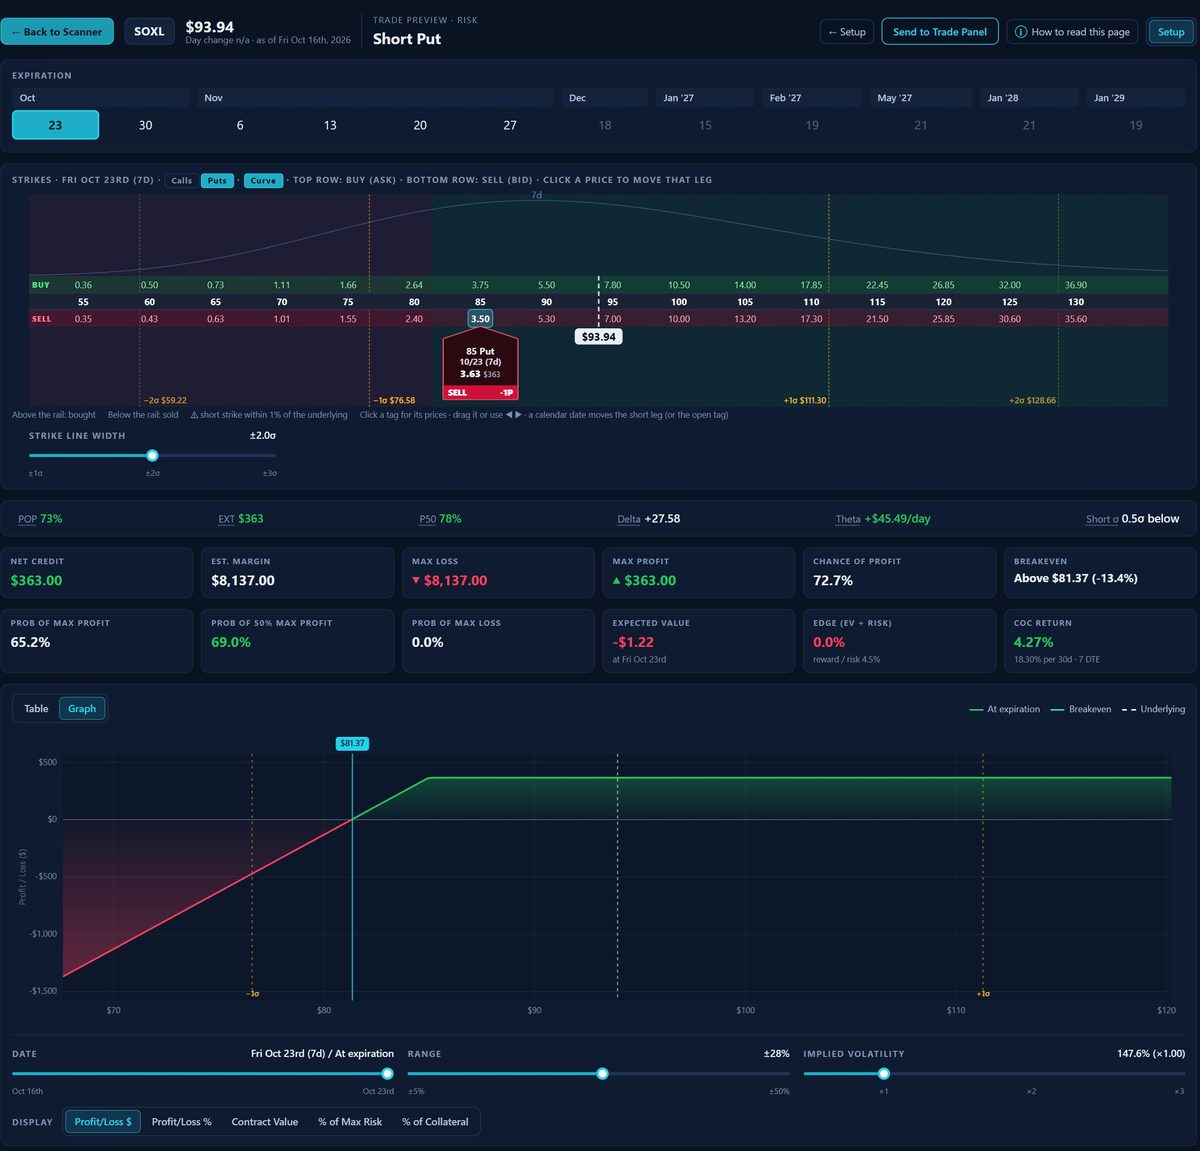The image size is (1200, 1151).
Task: Click the selected 3.50 bid at the 85 strike
Action: point(480,319)
